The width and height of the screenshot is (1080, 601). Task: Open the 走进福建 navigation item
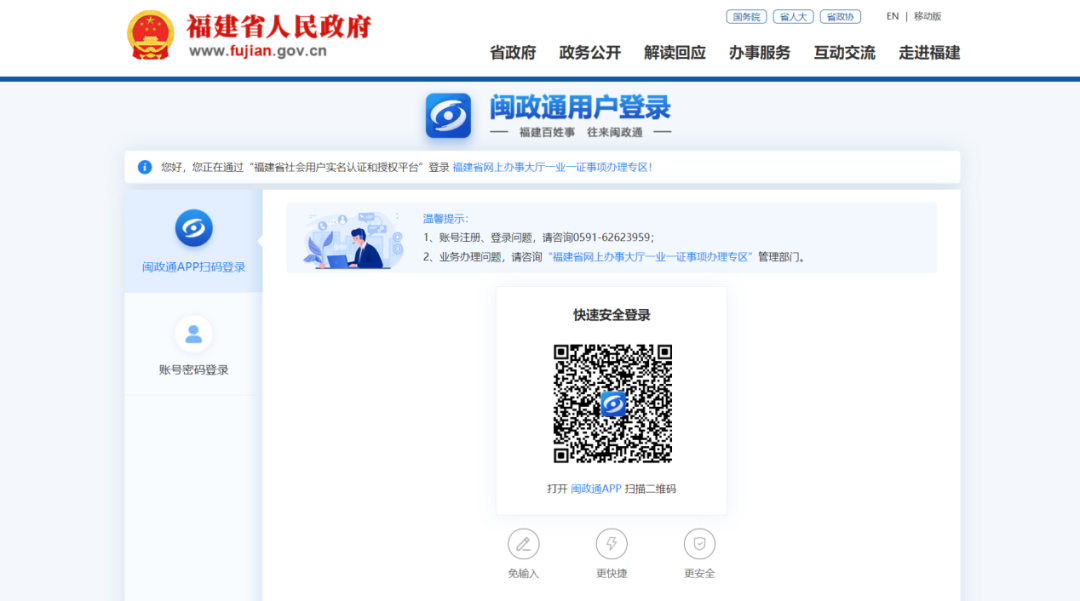929,53
